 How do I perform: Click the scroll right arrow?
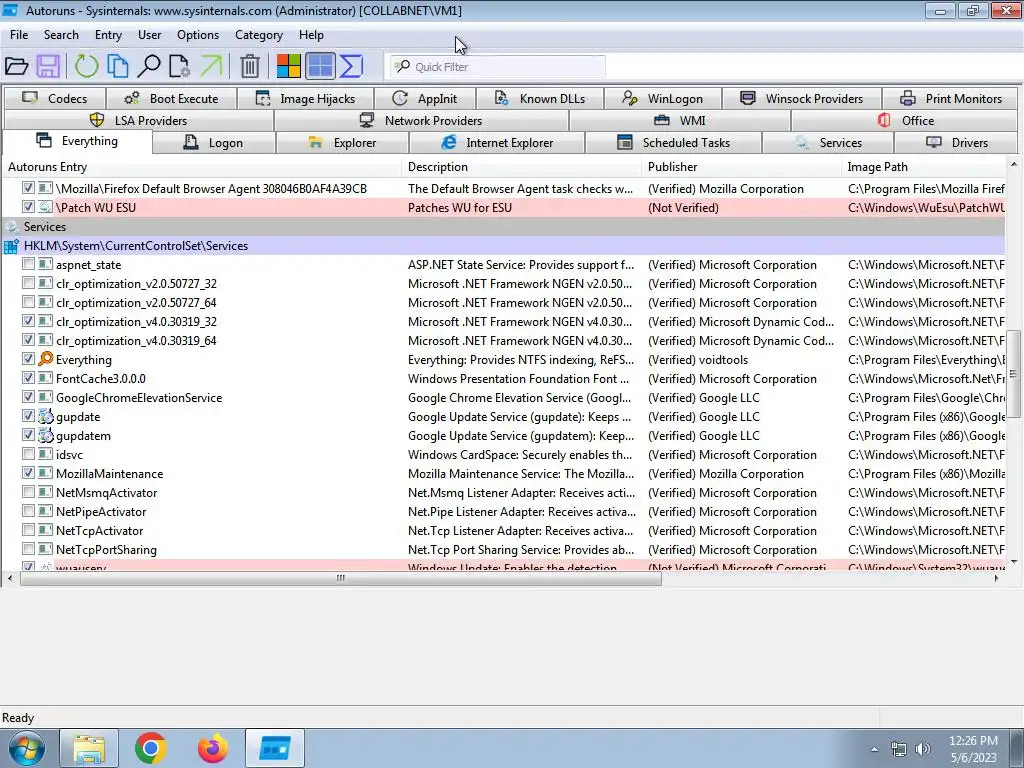[x=997, y=579]
